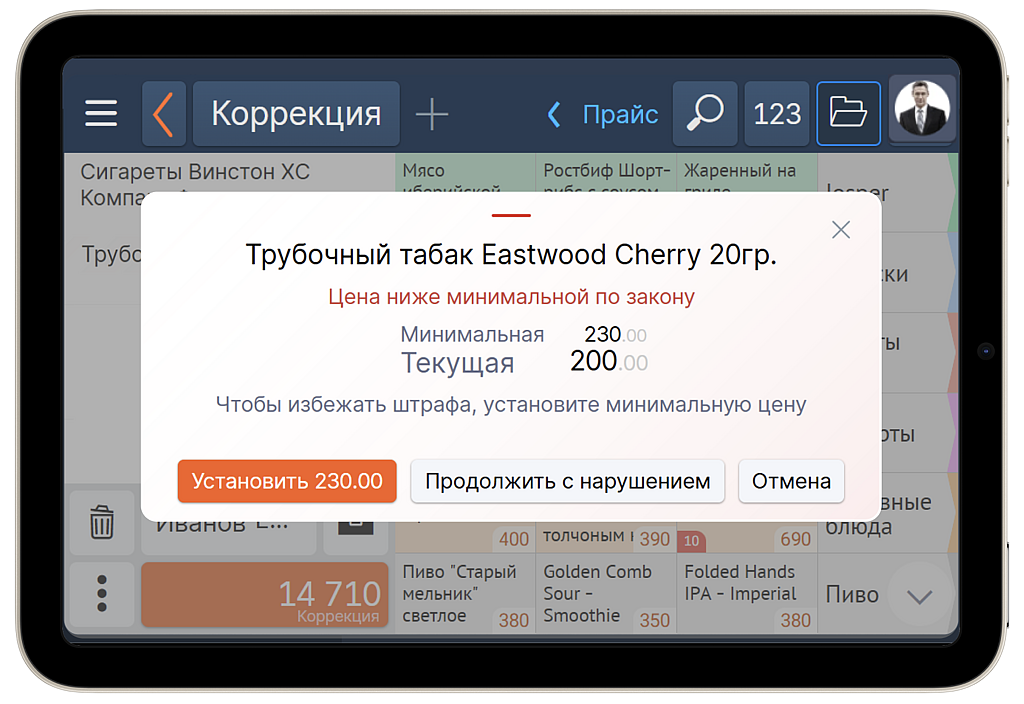This screenshot has width=1024, height=704.
Task: Open the three-dot options menu
Action: coord(101,594)
